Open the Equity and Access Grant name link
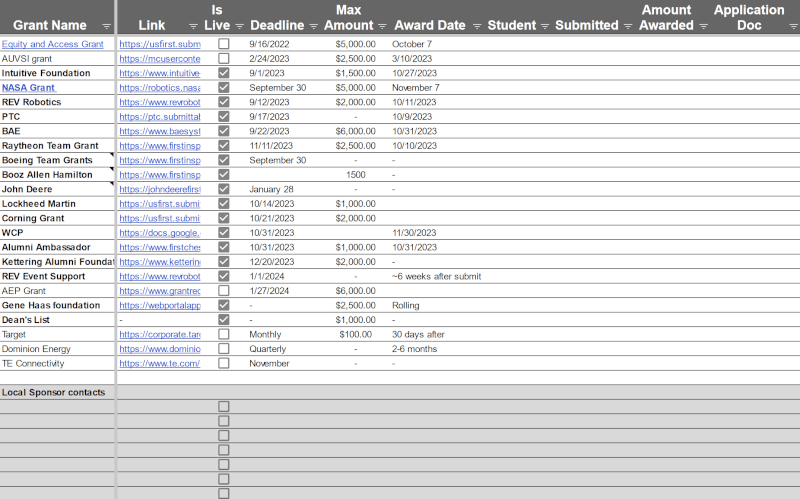Screen dimensions: 800x499 click(53, 44)
